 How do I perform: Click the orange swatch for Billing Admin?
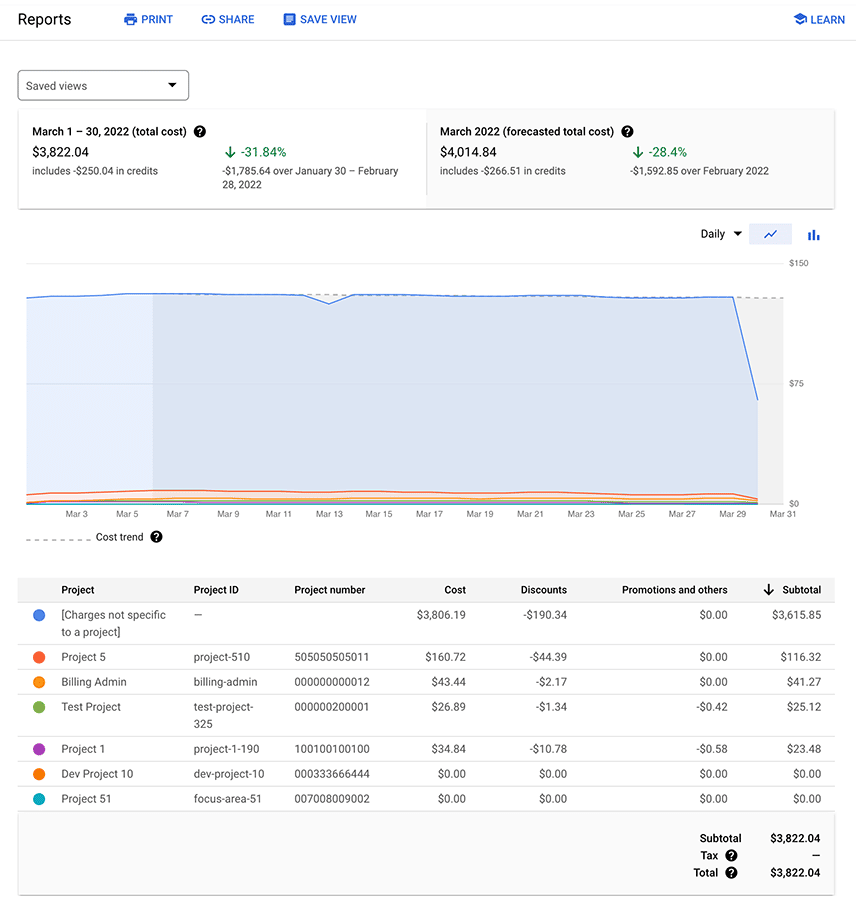[x=39, y=682]
